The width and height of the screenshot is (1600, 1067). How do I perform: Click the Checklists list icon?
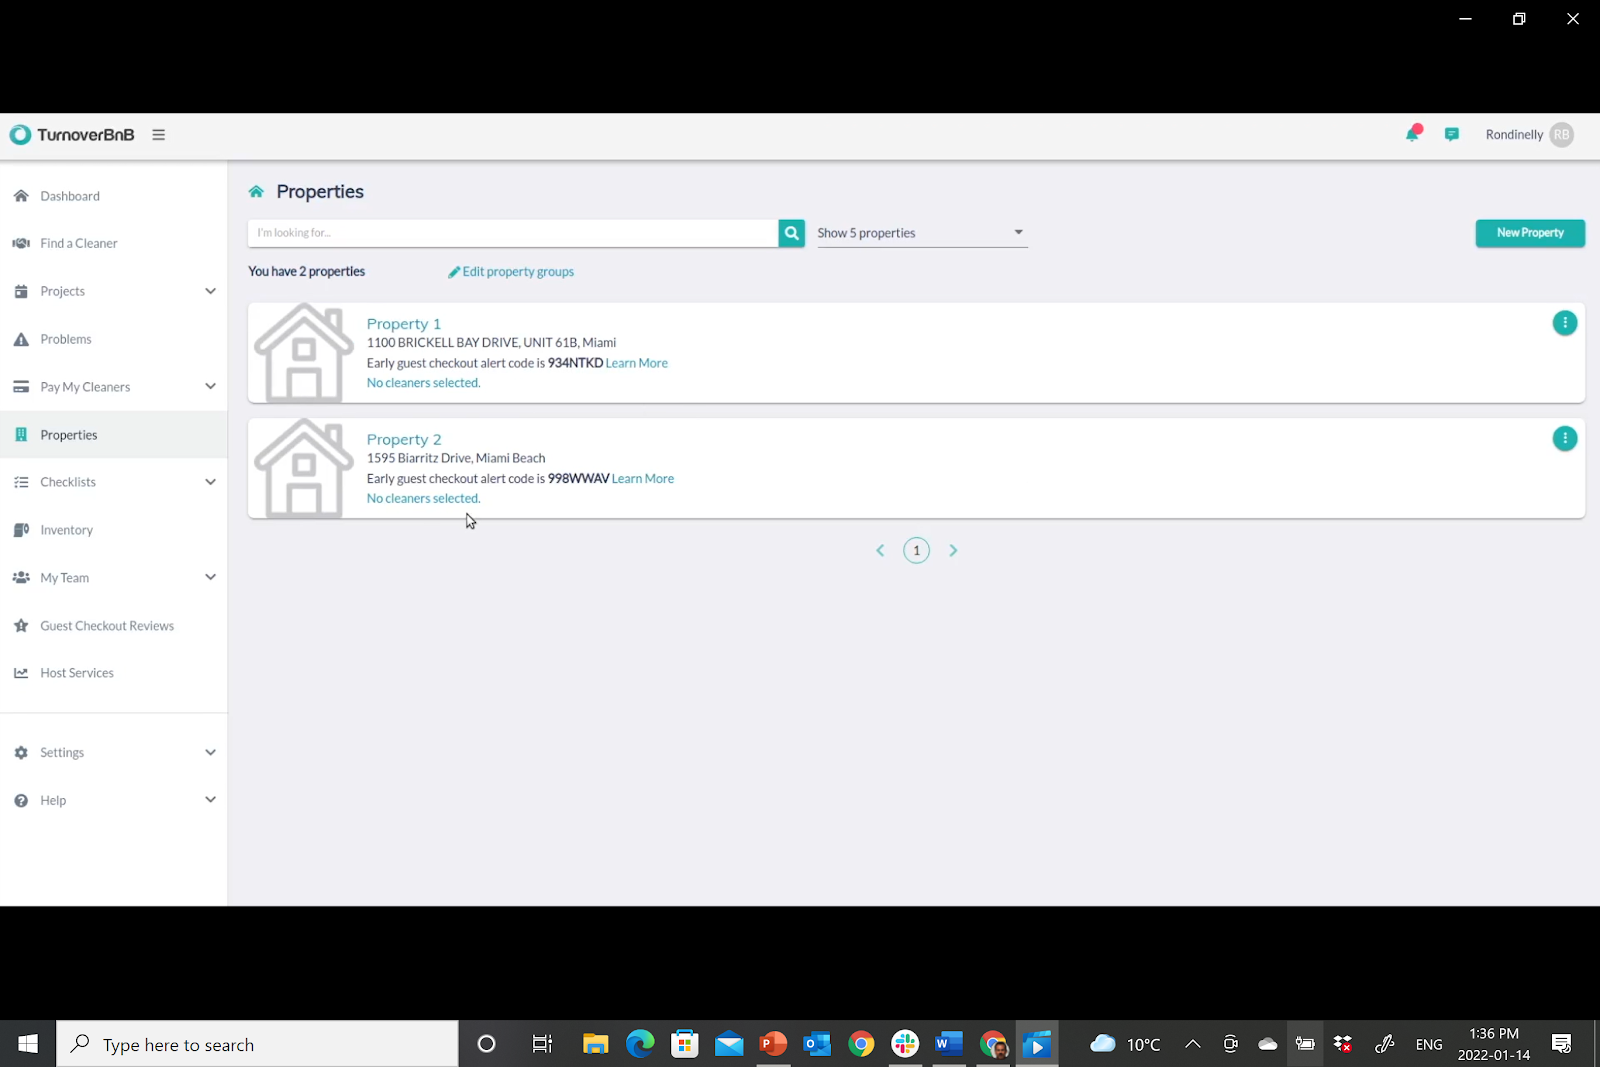(21, 482)
